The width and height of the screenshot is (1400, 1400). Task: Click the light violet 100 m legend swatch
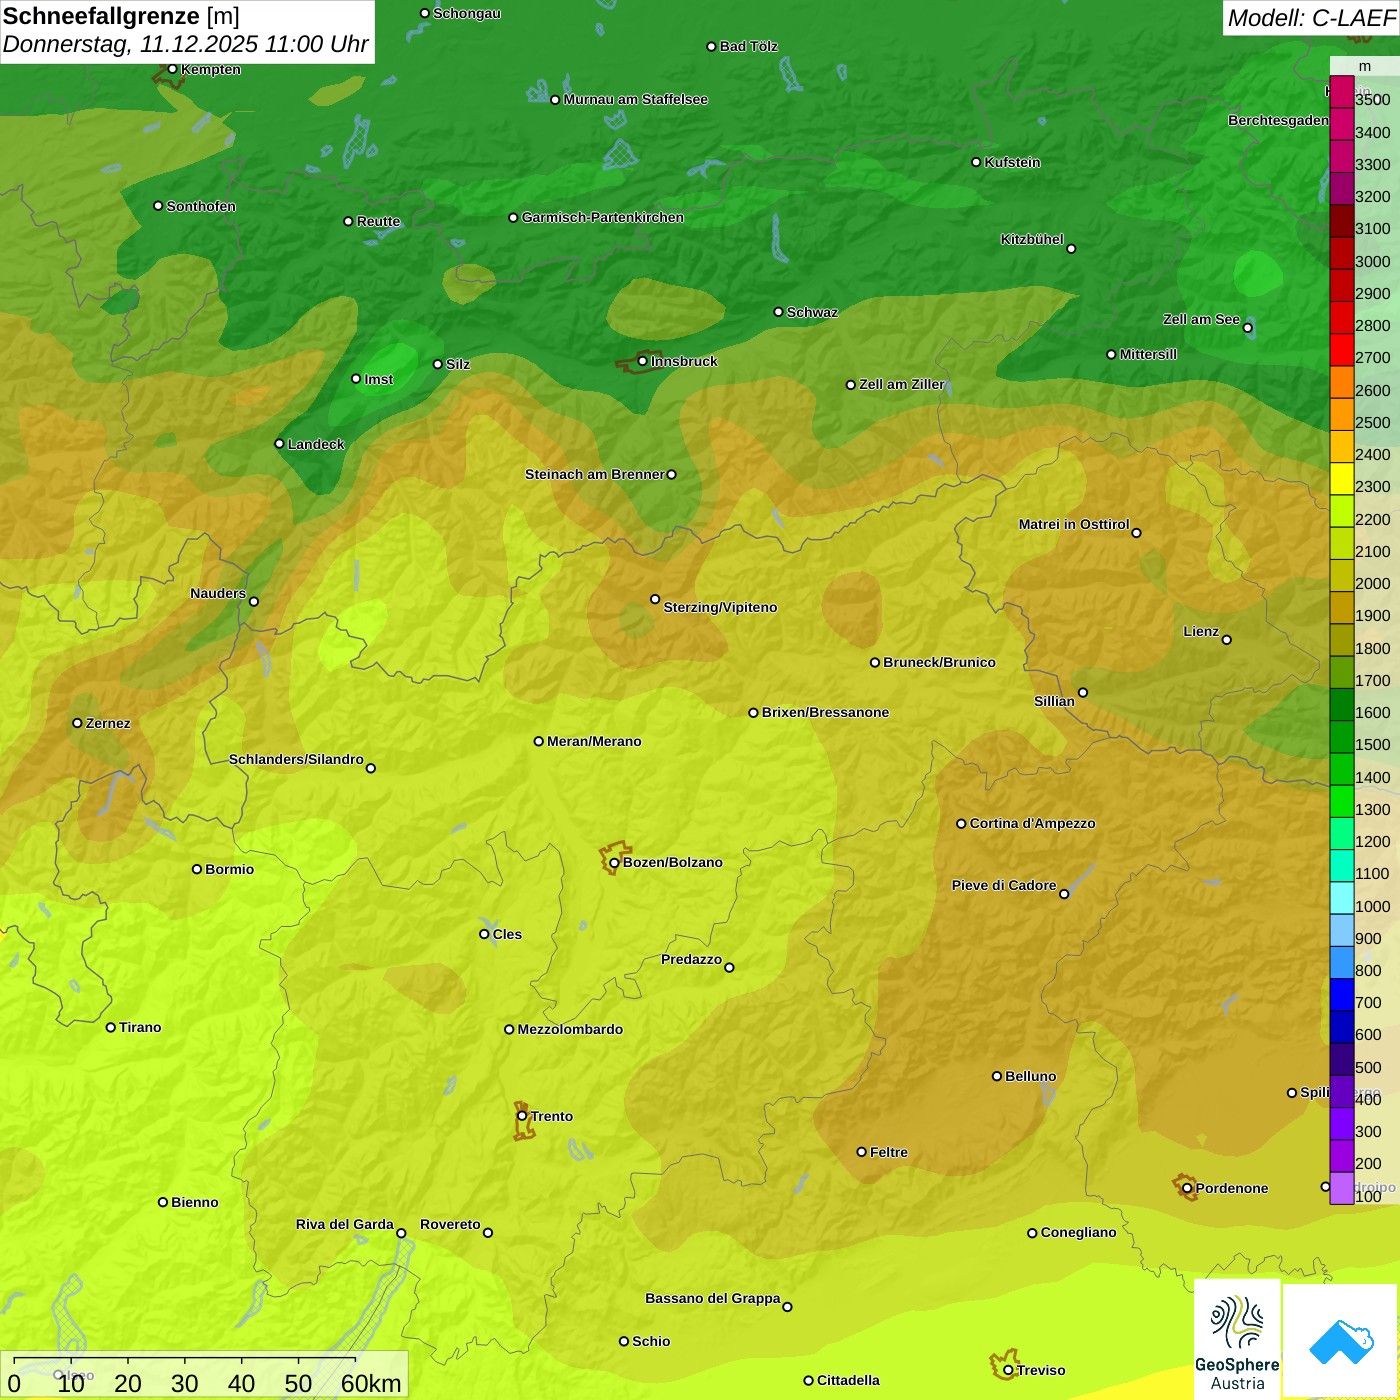coord(1342,1188)
